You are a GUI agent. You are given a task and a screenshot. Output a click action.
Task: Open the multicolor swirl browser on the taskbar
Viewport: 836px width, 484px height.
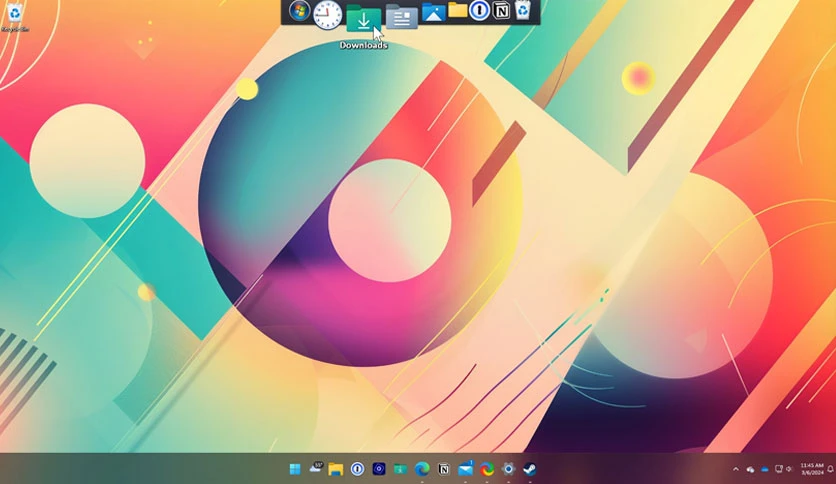(487, 469)
